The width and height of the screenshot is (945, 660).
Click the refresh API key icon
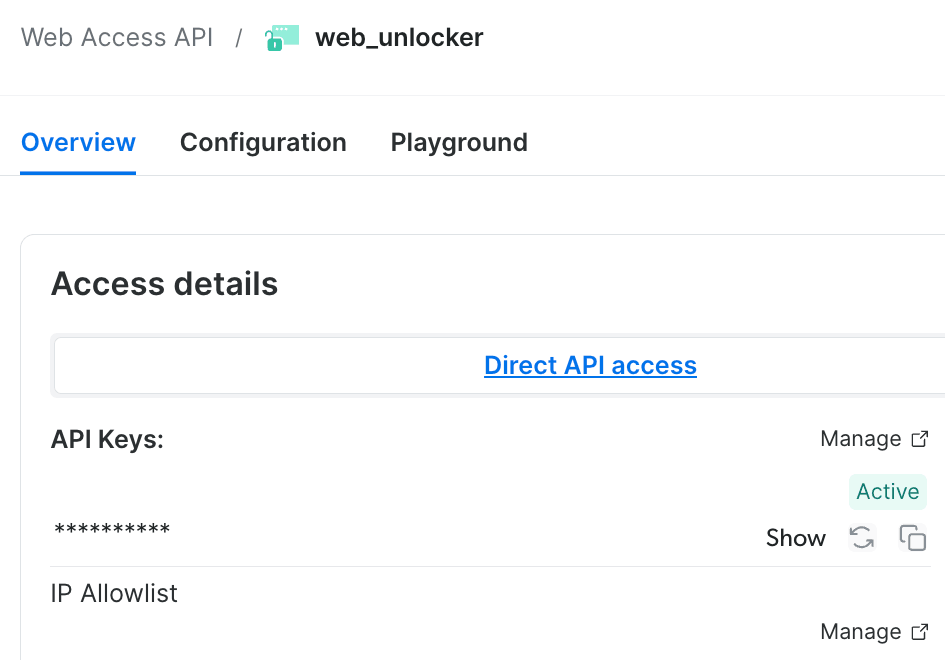click(862, 537)
